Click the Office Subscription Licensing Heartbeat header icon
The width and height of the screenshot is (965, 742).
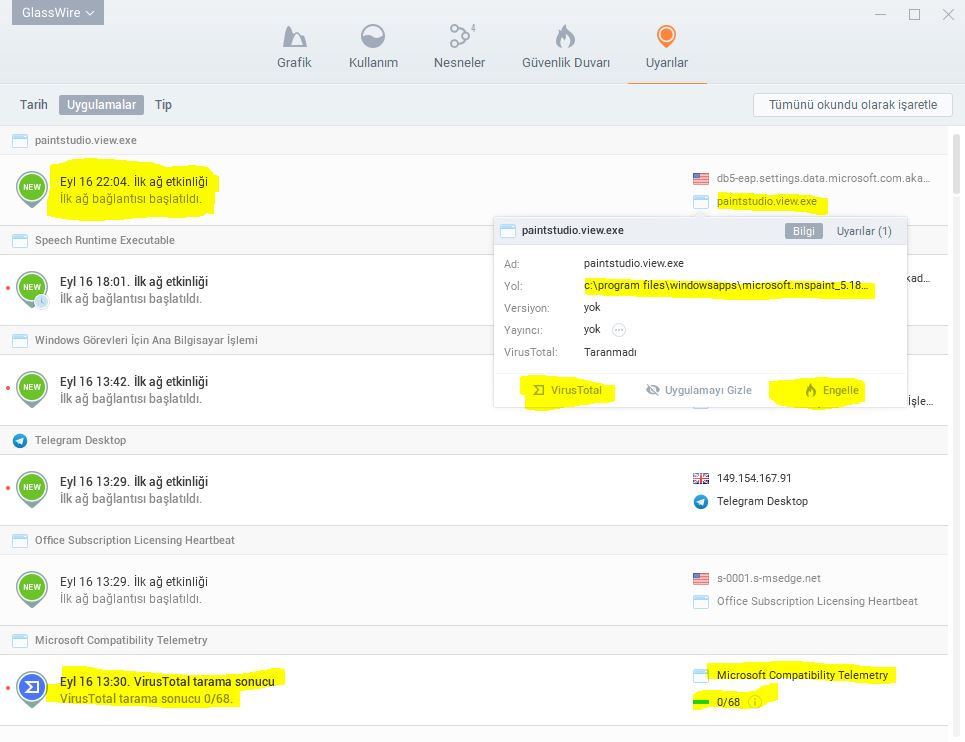(x=20, y=541)
